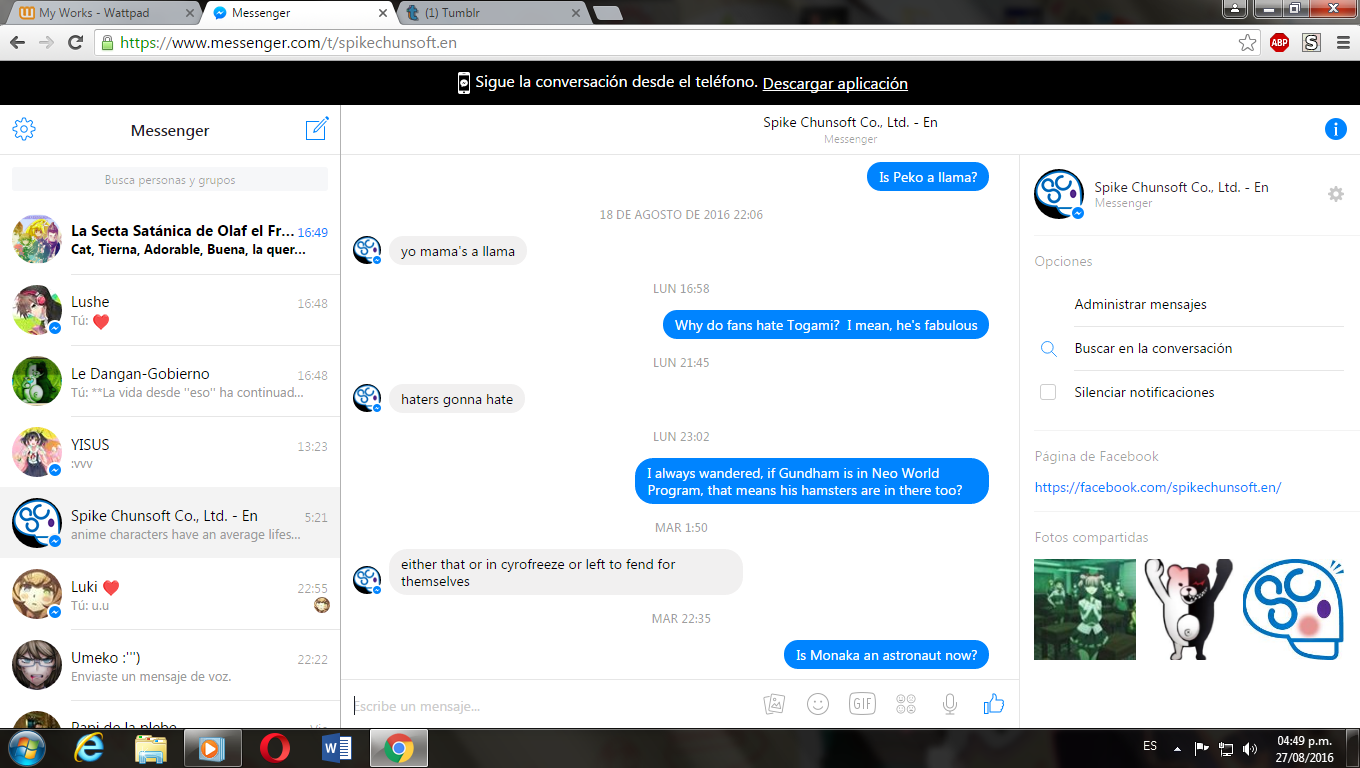Viewport: 1360px width, 768px height.
Task: Open a new browser tab
Action: 607,13
